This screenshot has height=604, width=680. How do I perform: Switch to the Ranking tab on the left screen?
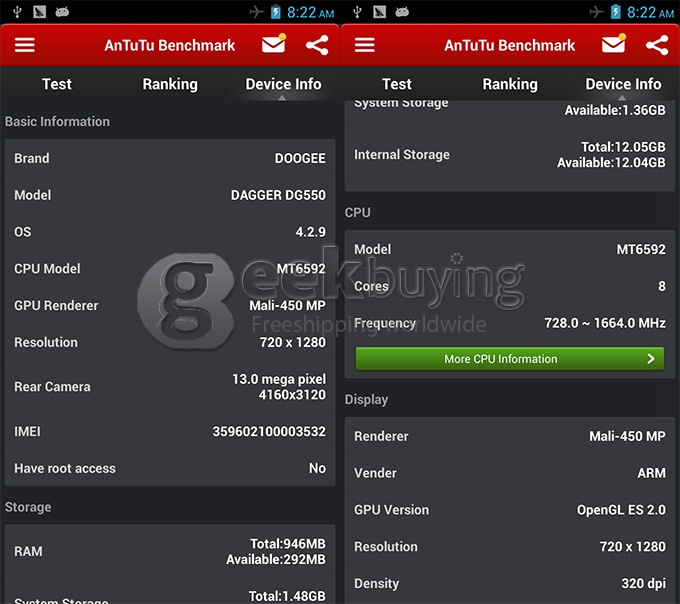click(x=170, y=84)
